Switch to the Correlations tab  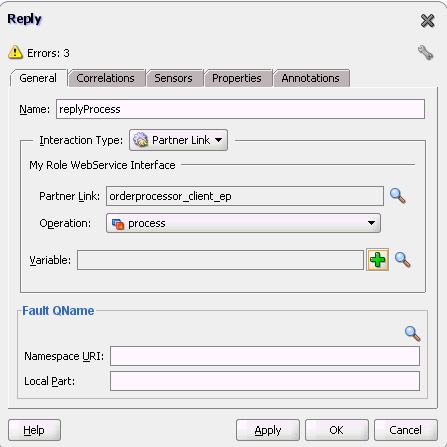coord(105,78)
